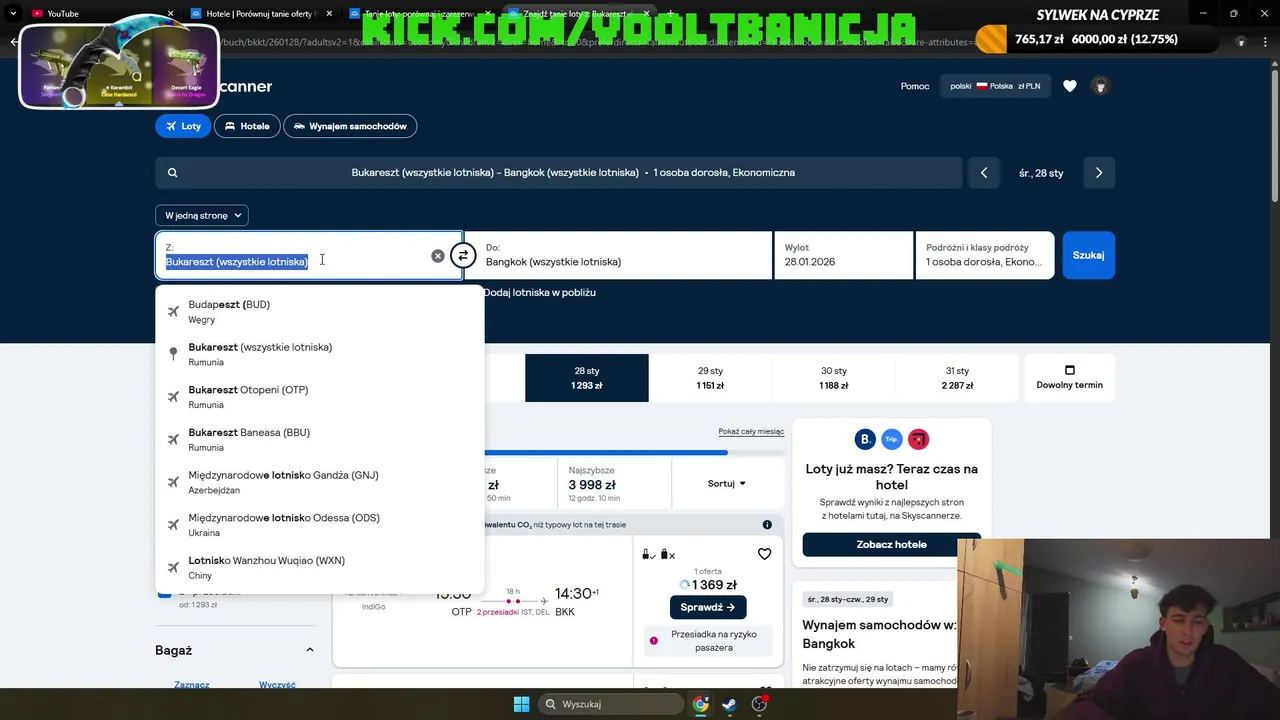Open Google Chrome from the taskbar
This screenshot has width=1280, height=720.
[x=701, y=704]
